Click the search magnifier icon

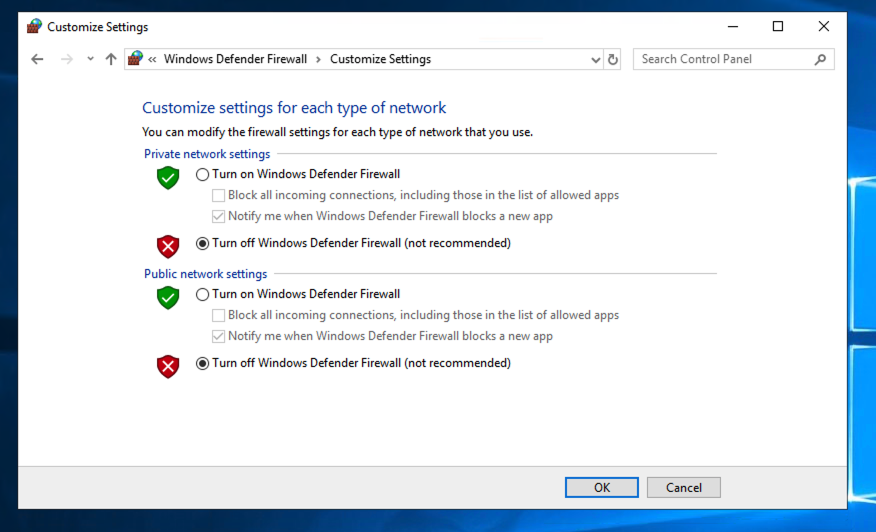pyautogui.click(x=820, y=59)
